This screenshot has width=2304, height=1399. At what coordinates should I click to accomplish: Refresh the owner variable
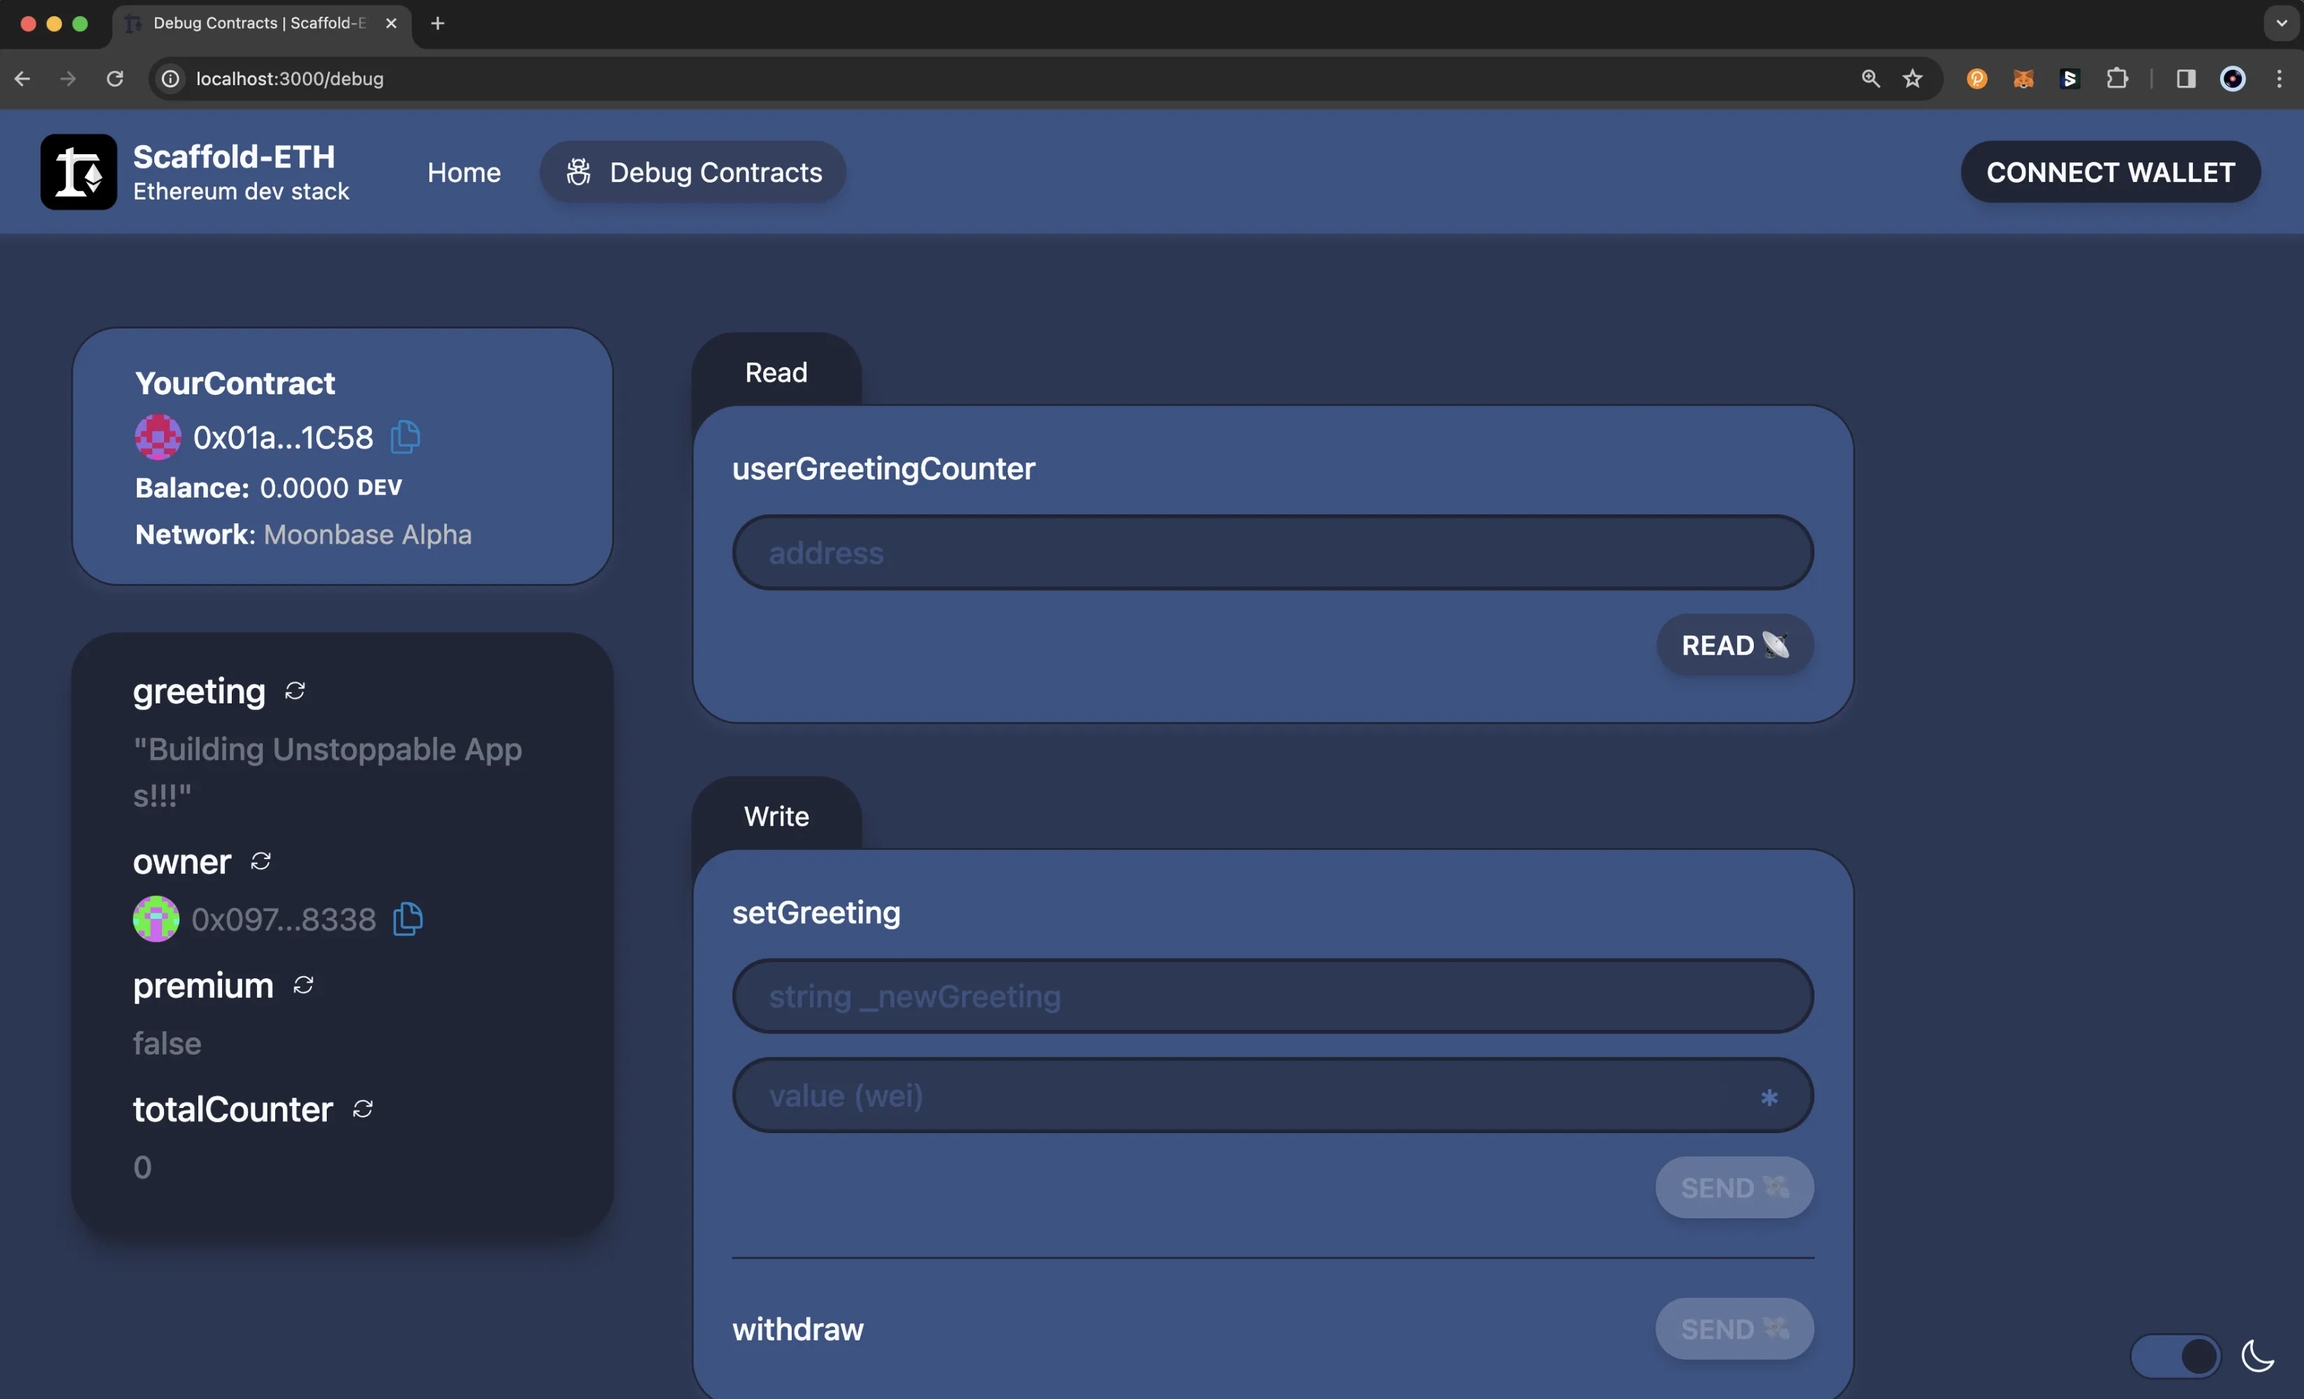pyautogui.click(x=261, y=861)
